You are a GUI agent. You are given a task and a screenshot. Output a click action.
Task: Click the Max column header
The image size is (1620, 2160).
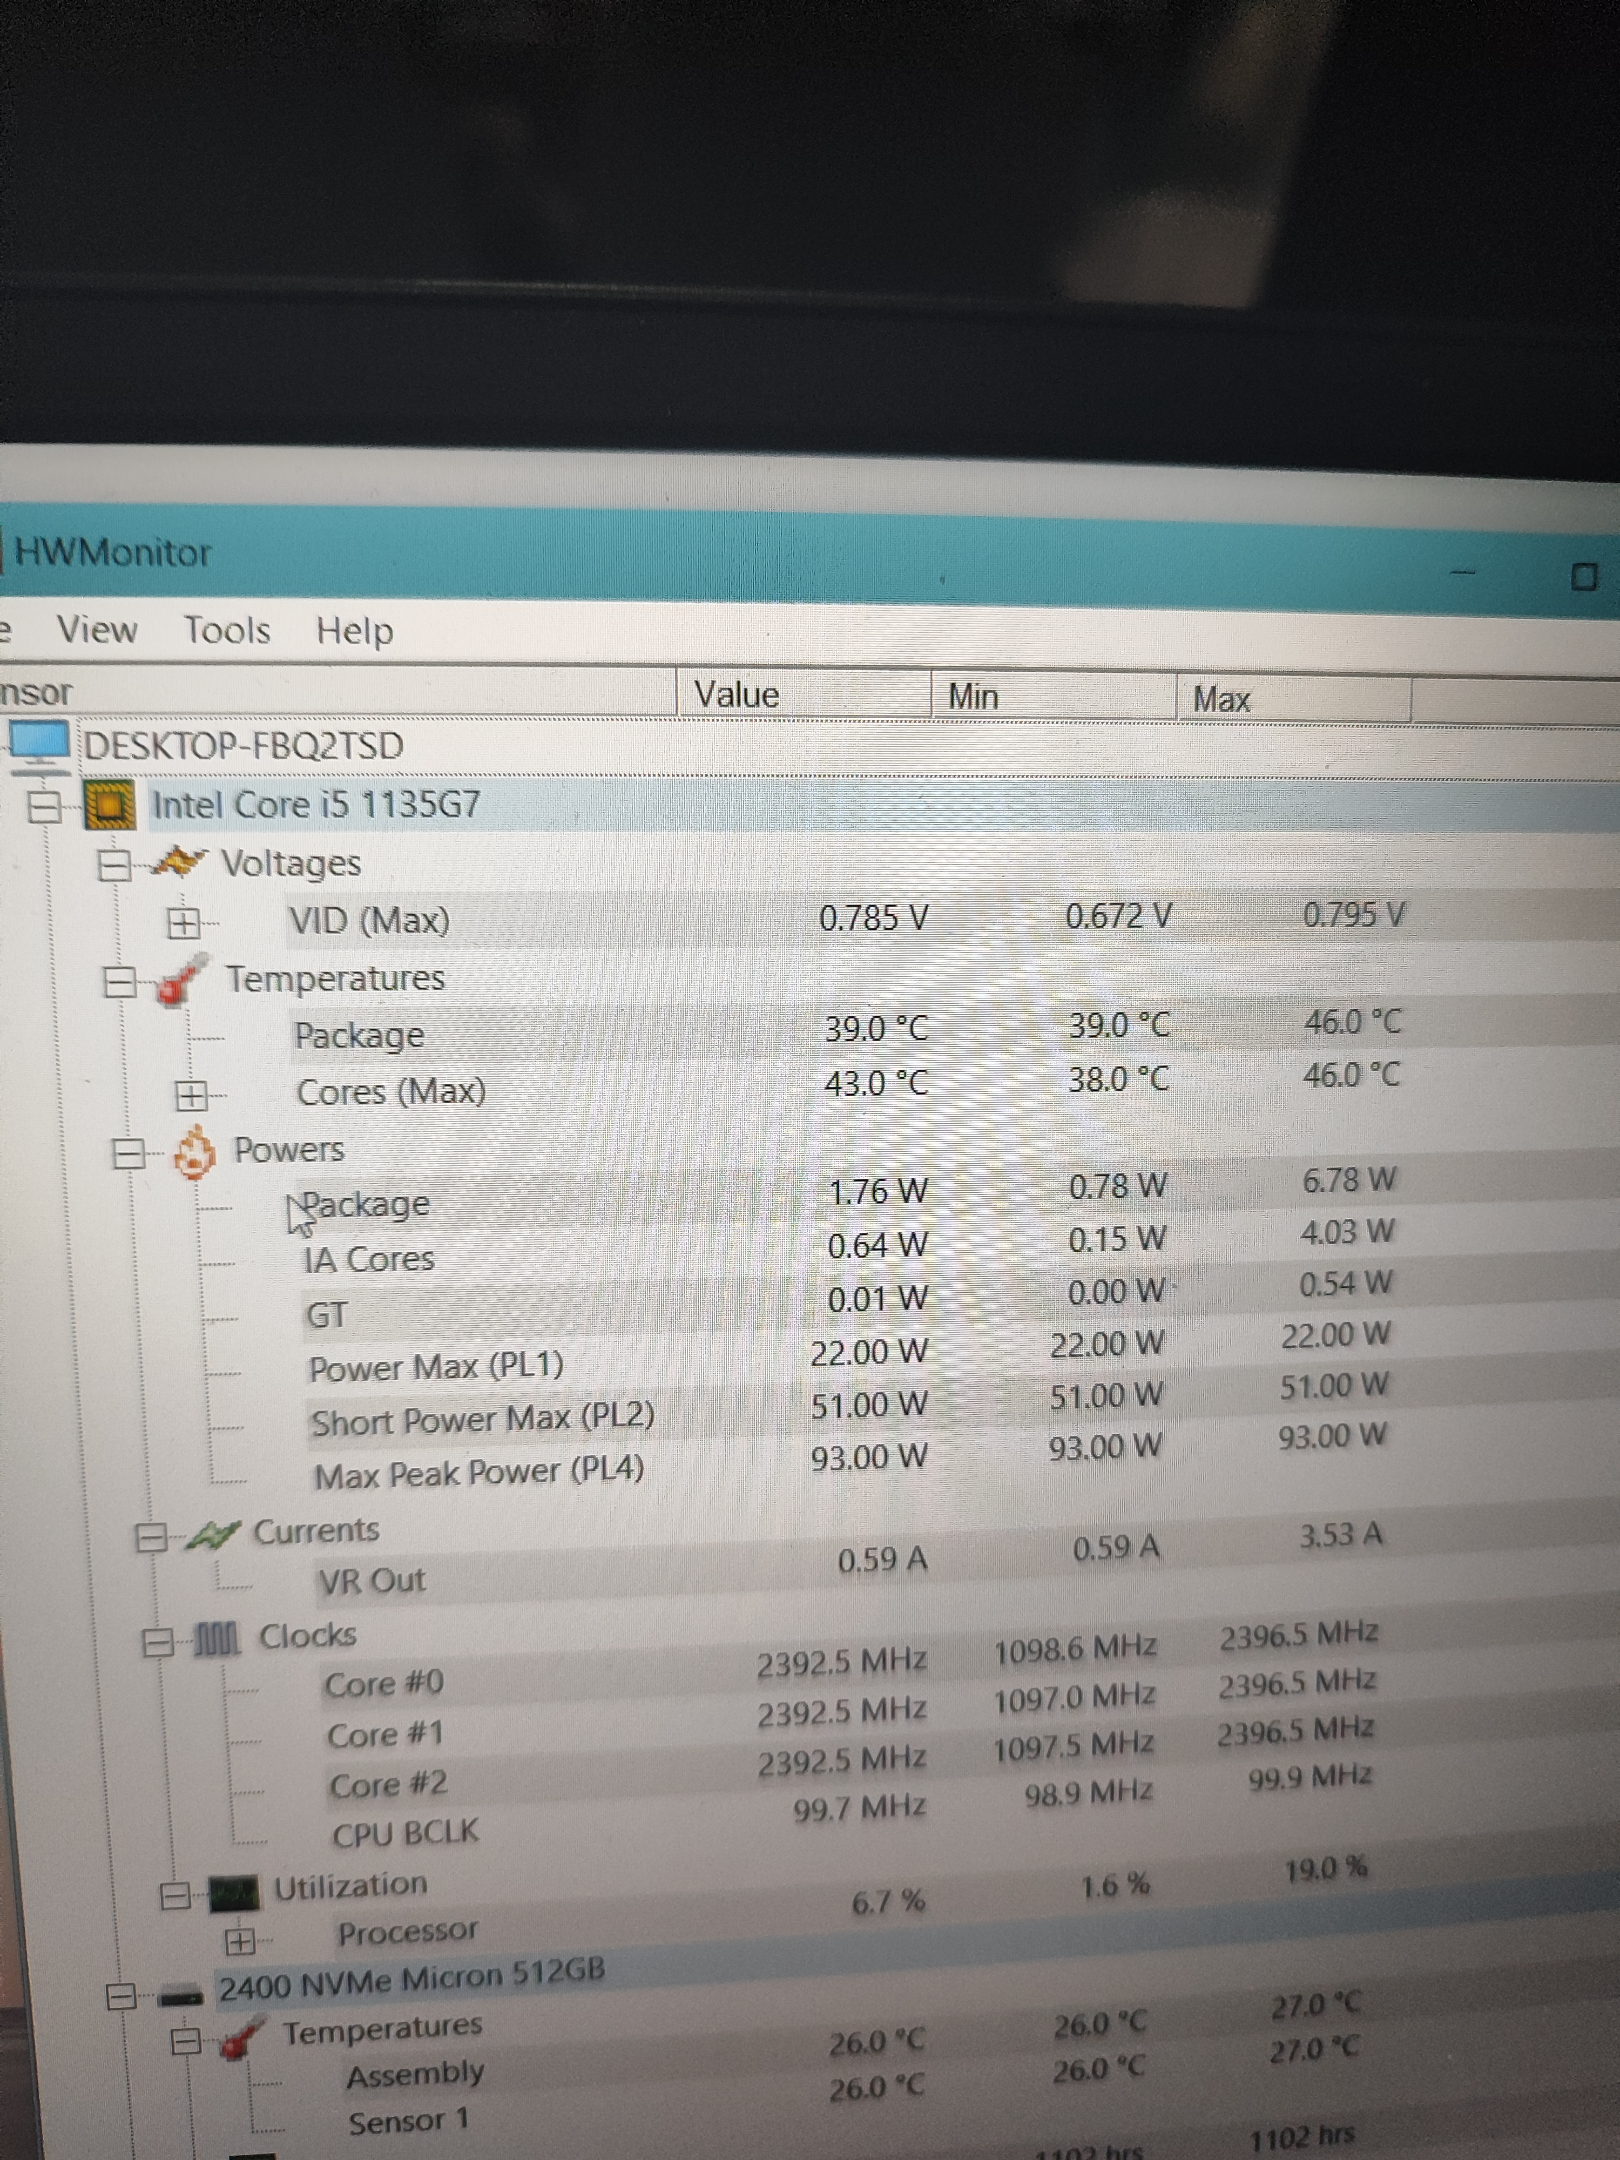1293,699
